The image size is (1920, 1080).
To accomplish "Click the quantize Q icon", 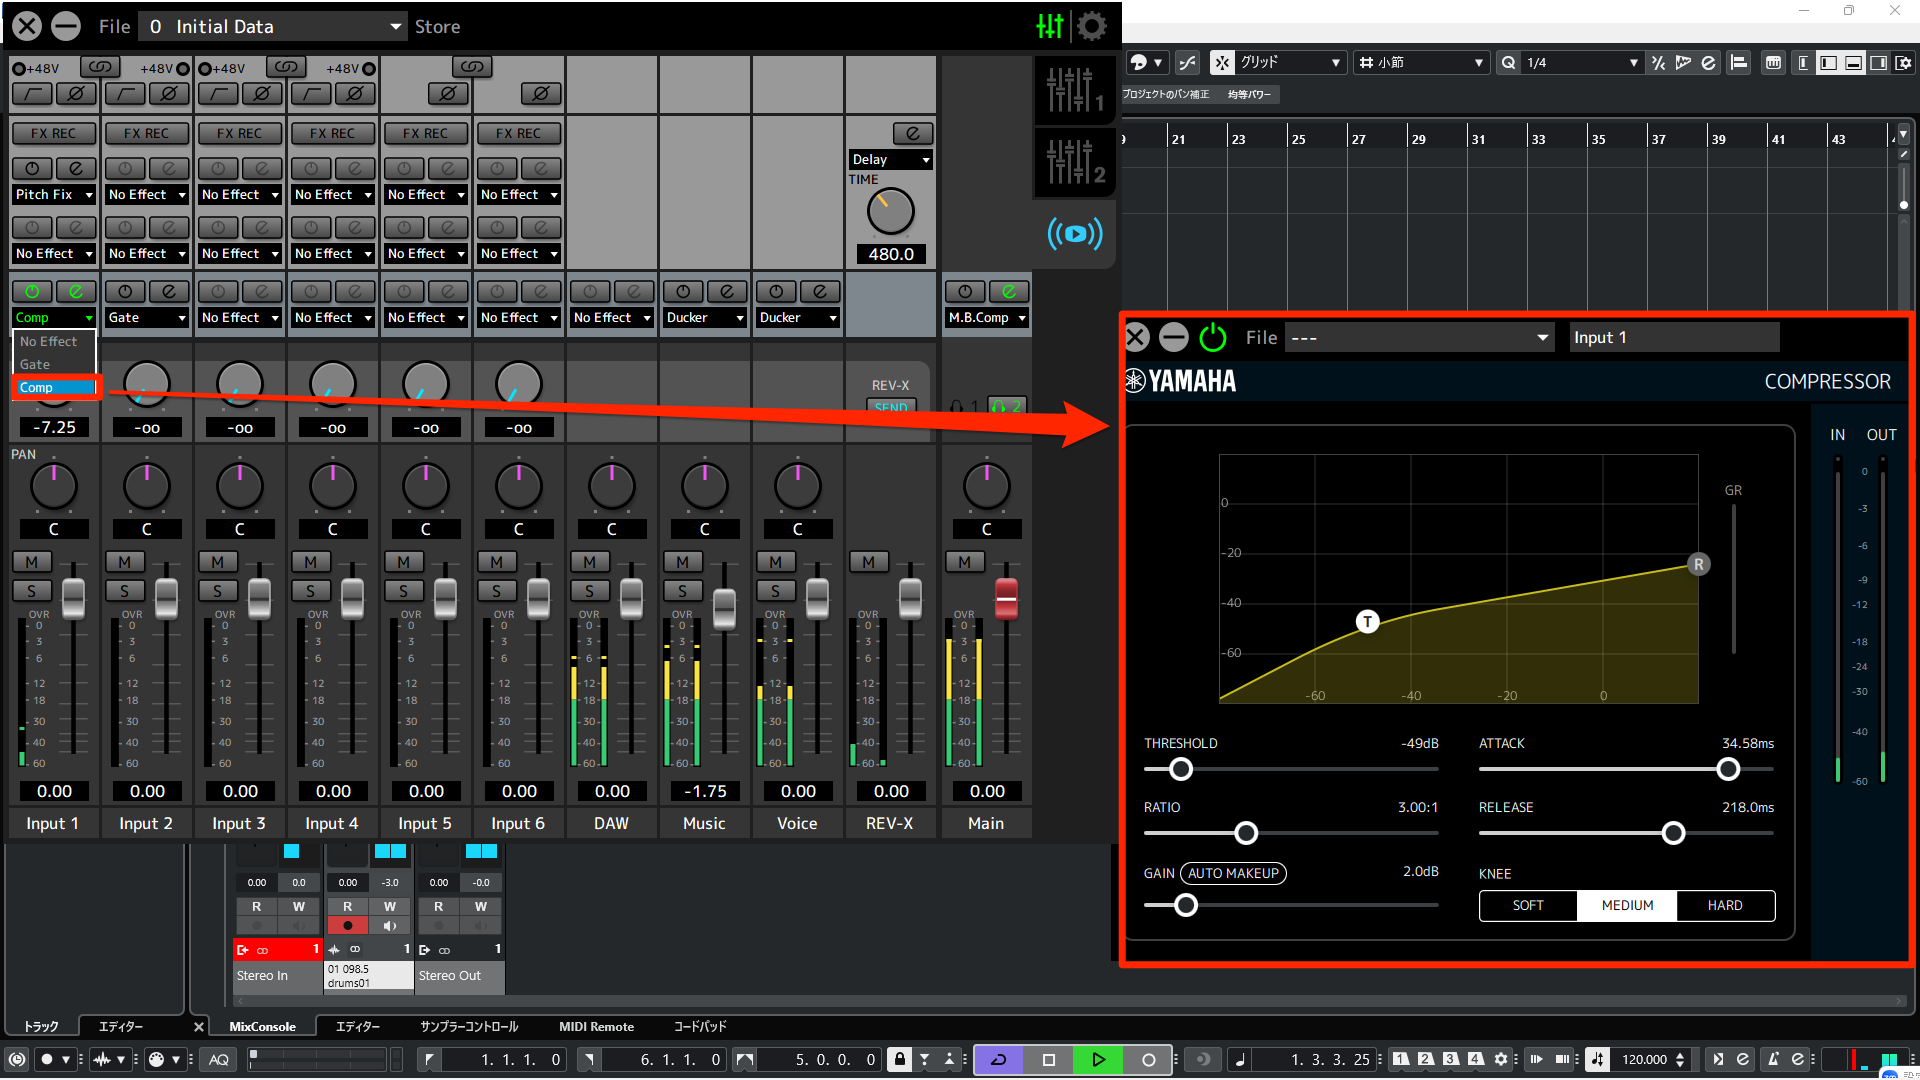I will click(1508, 62).
